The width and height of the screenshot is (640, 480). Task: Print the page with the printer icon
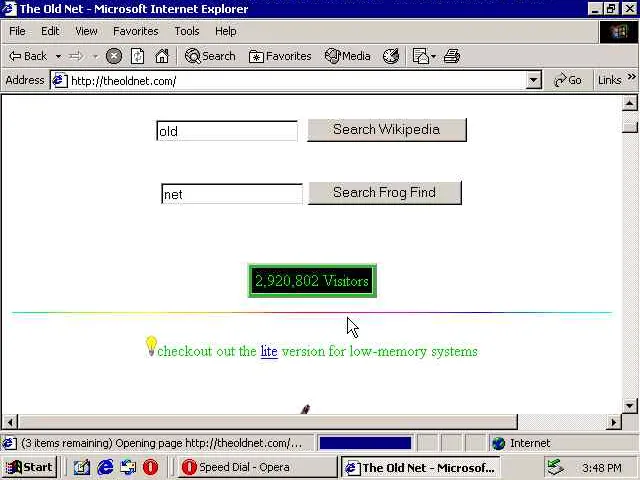tap(452, 56)
